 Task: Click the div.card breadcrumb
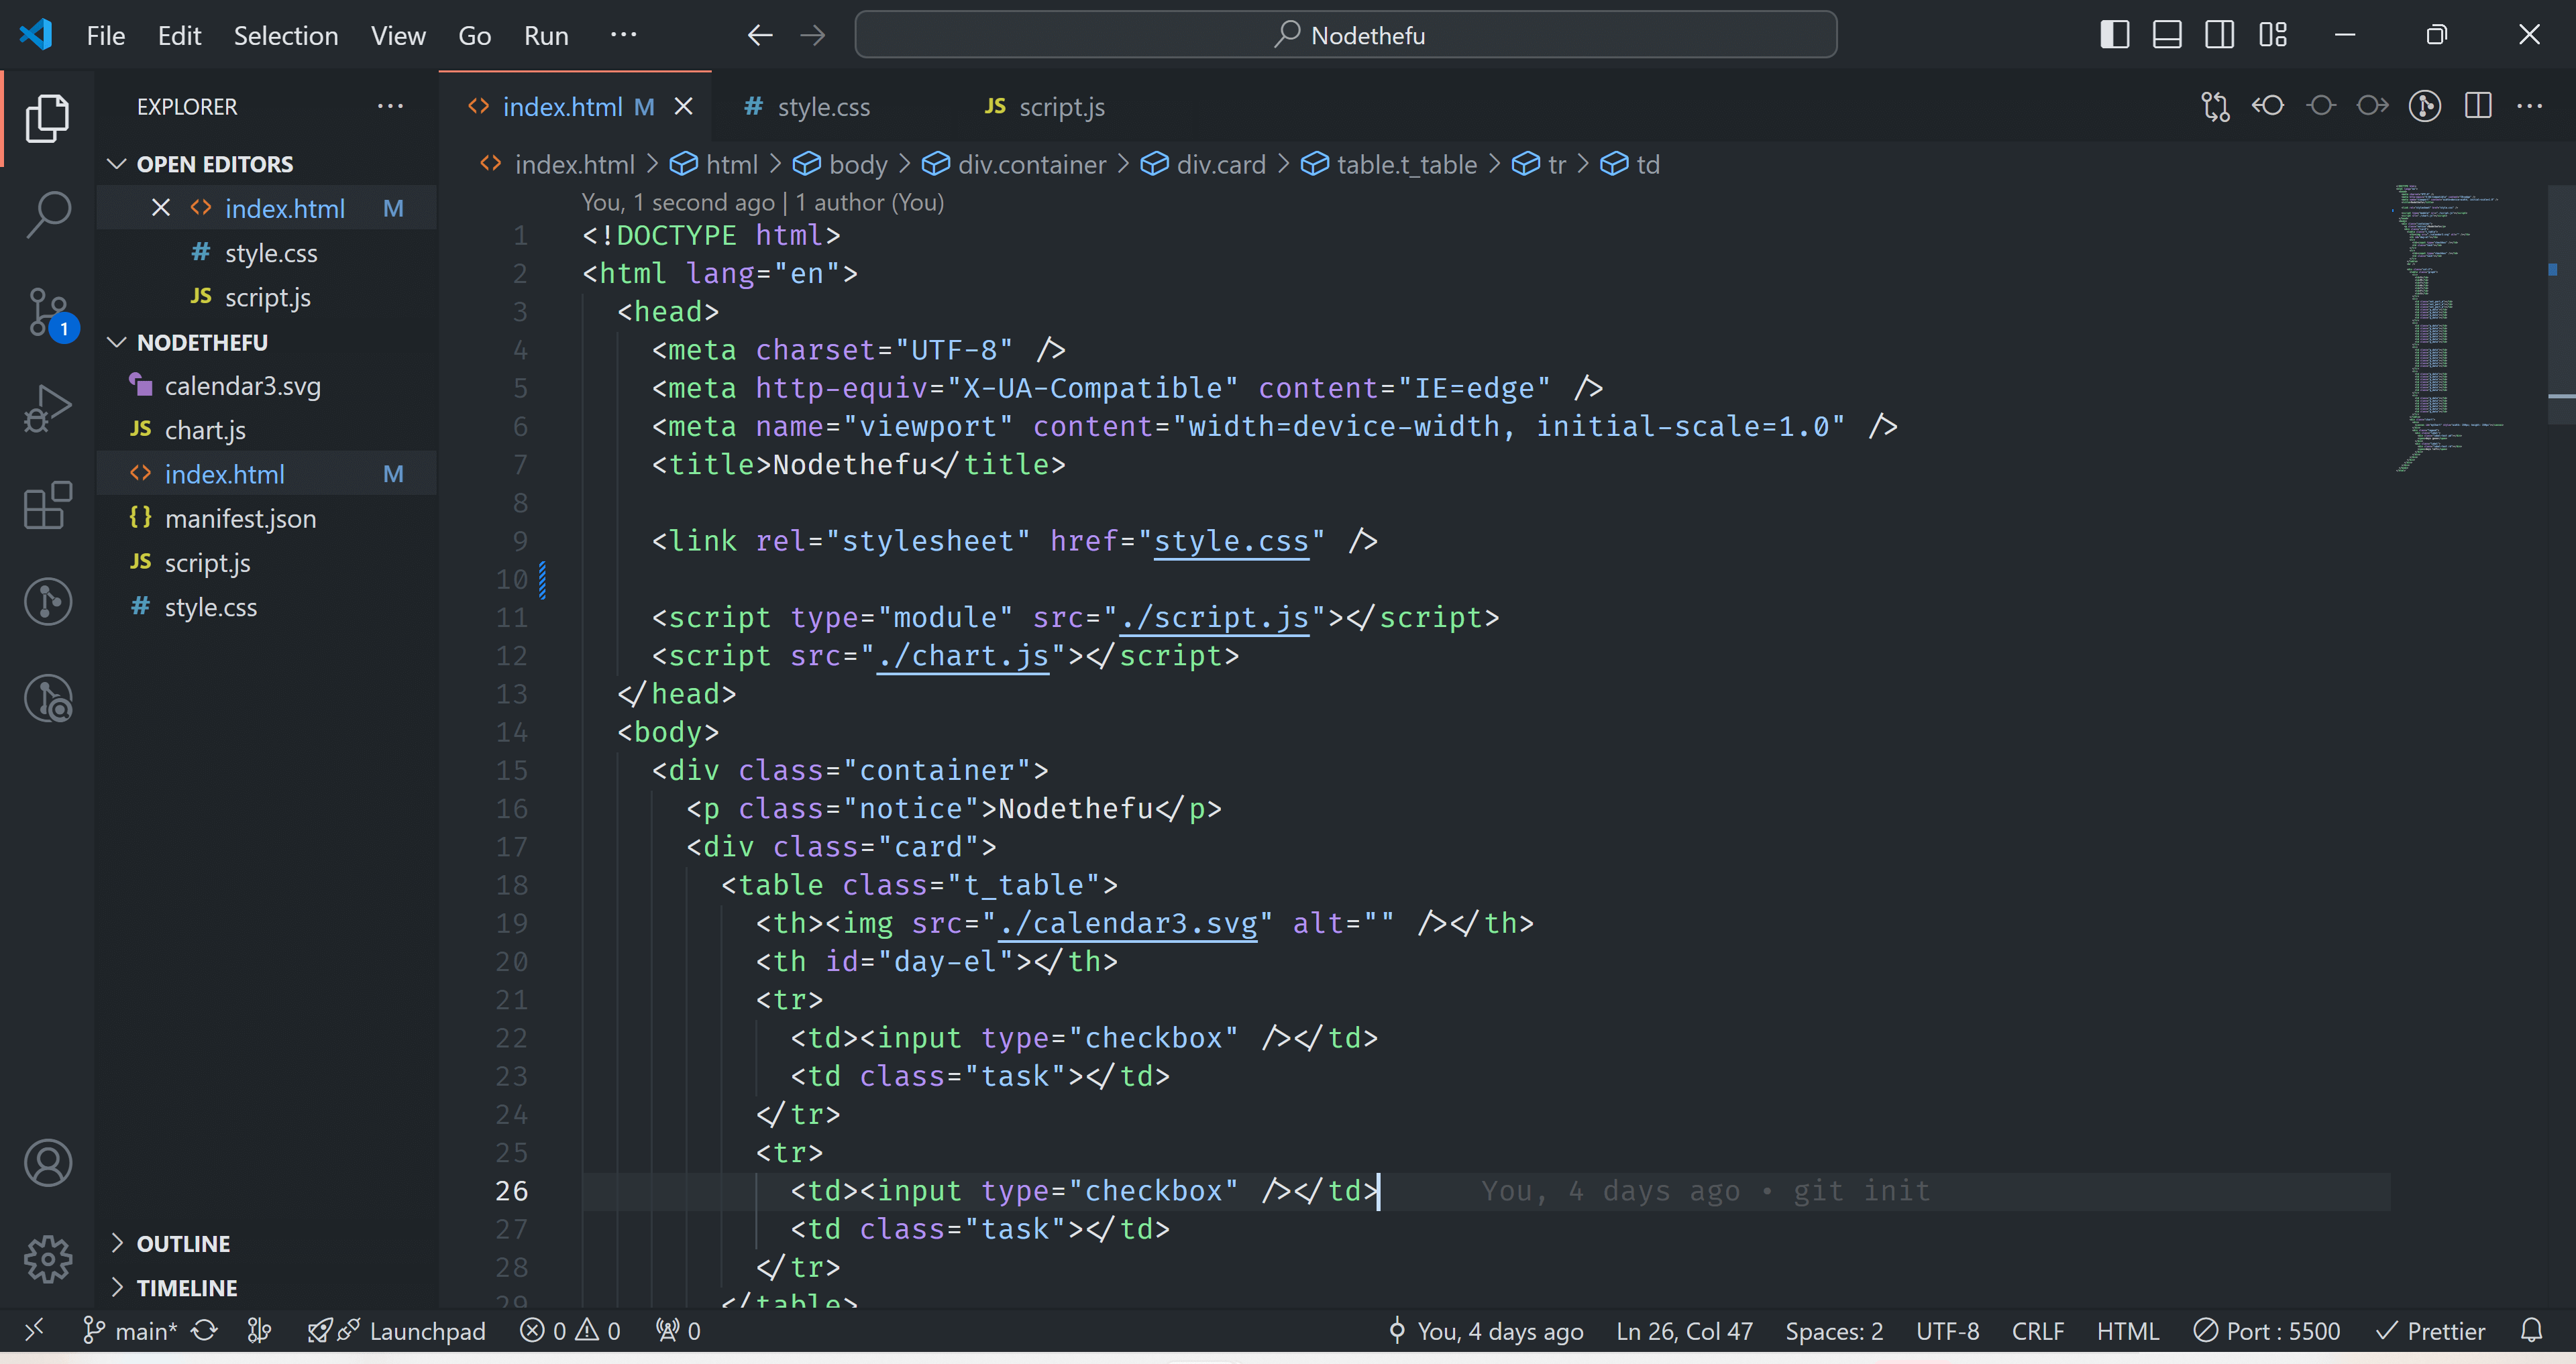point(1203,164)
